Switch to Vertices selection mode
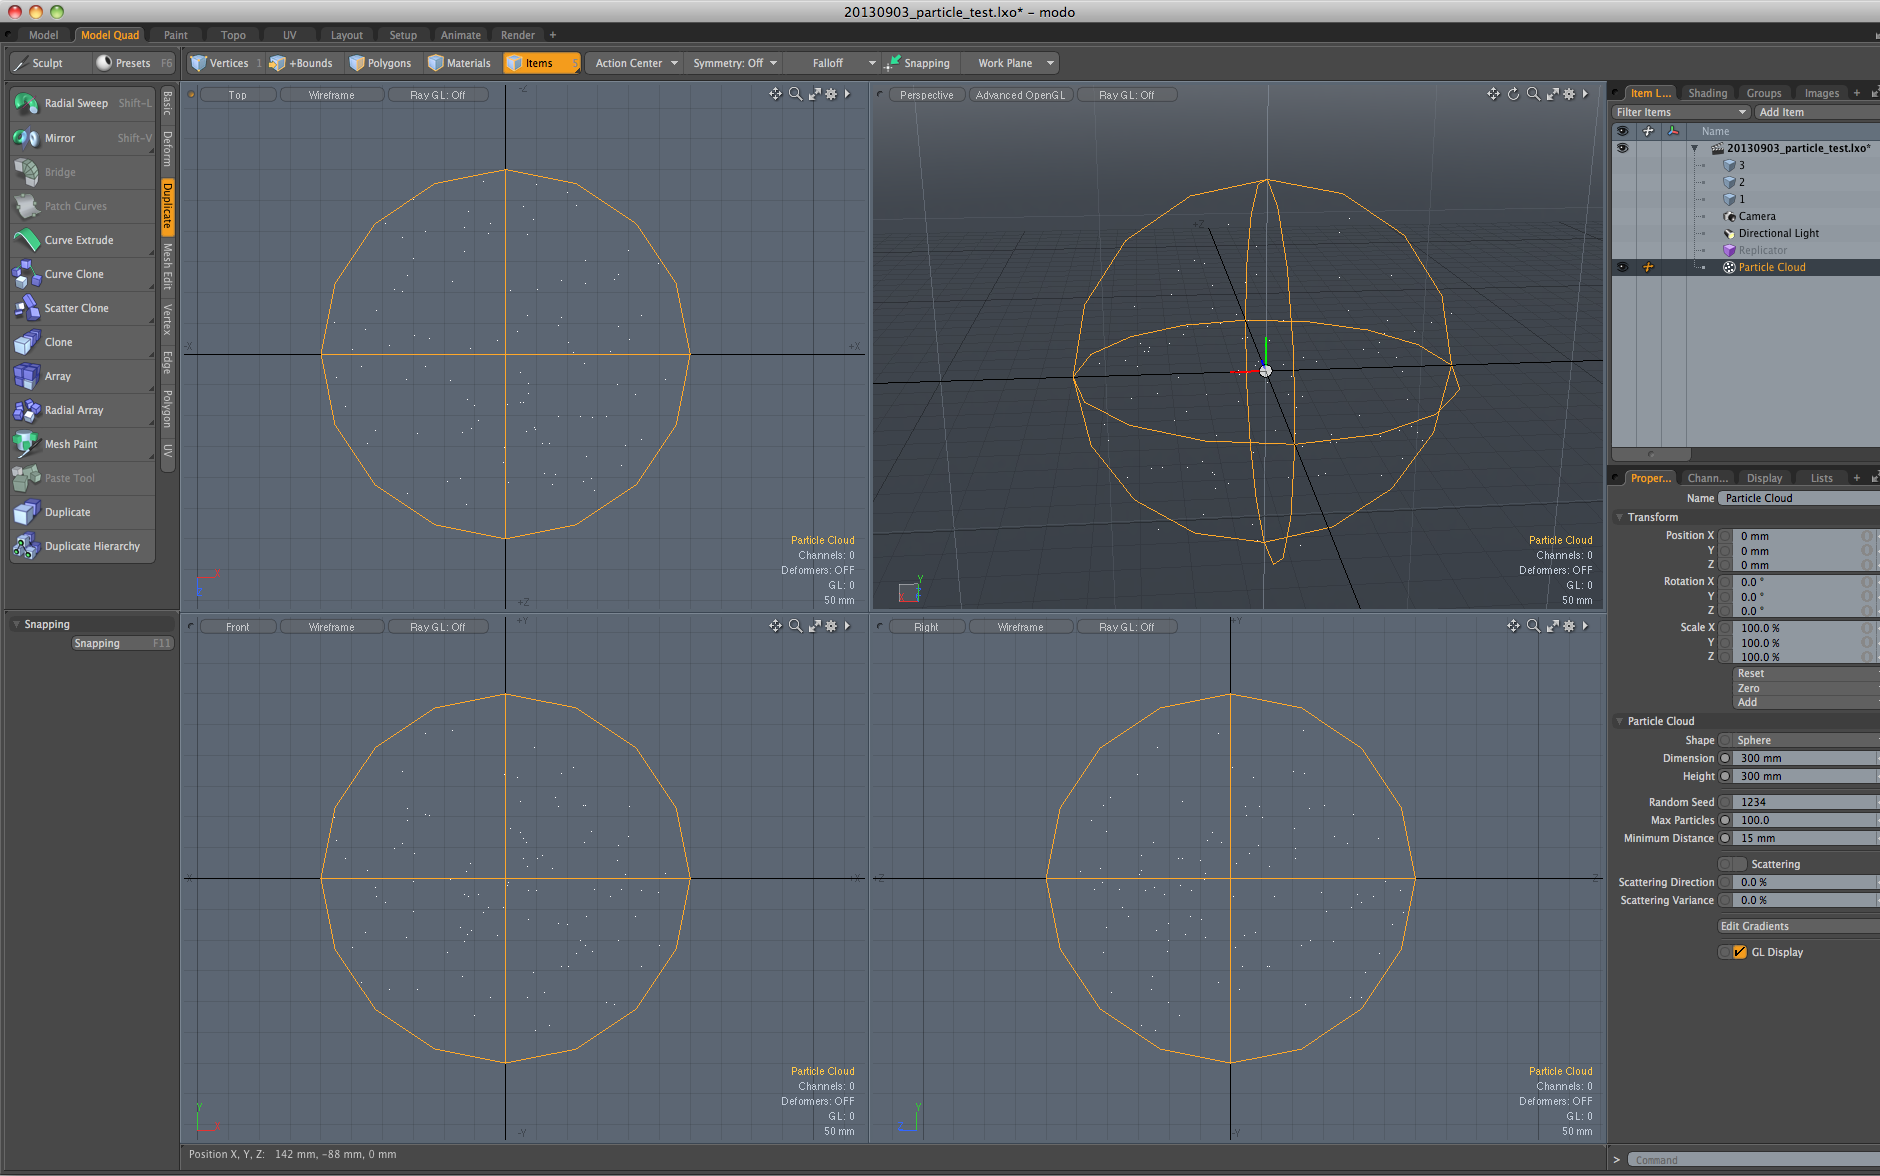This screenshot has width=1880, height=1176. coord(224,63)
